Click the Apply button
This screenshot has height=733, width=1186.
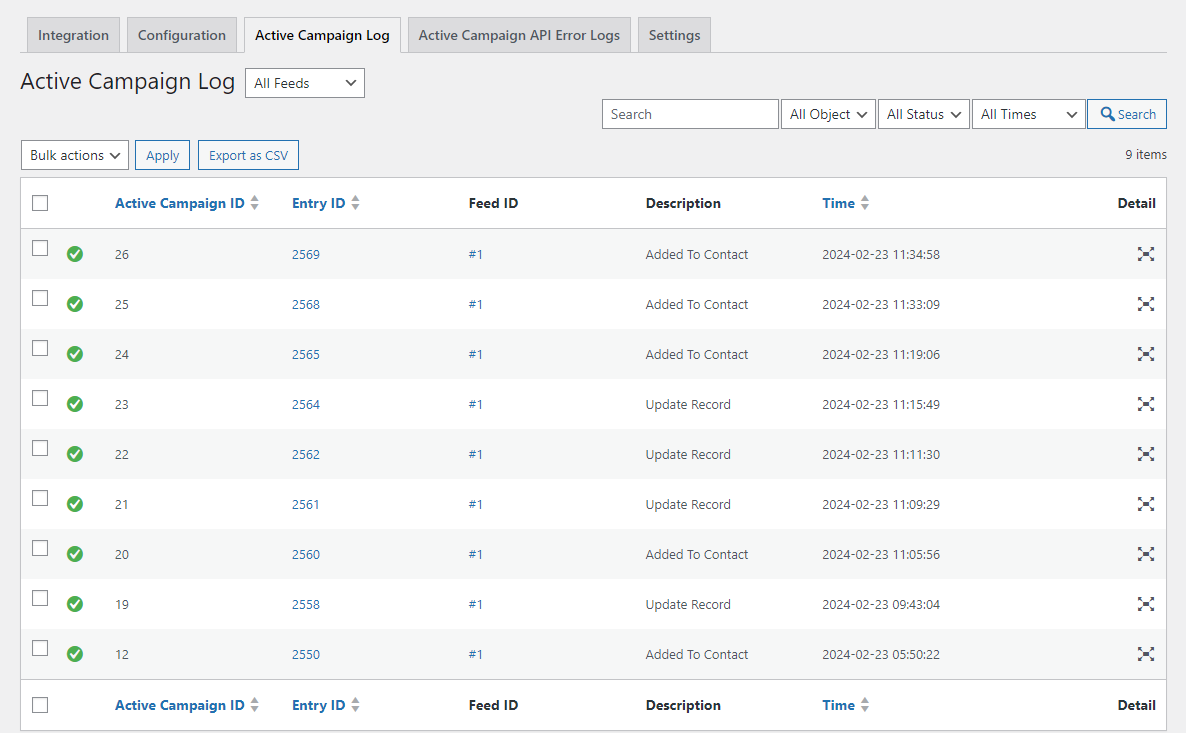pos(163,155)
